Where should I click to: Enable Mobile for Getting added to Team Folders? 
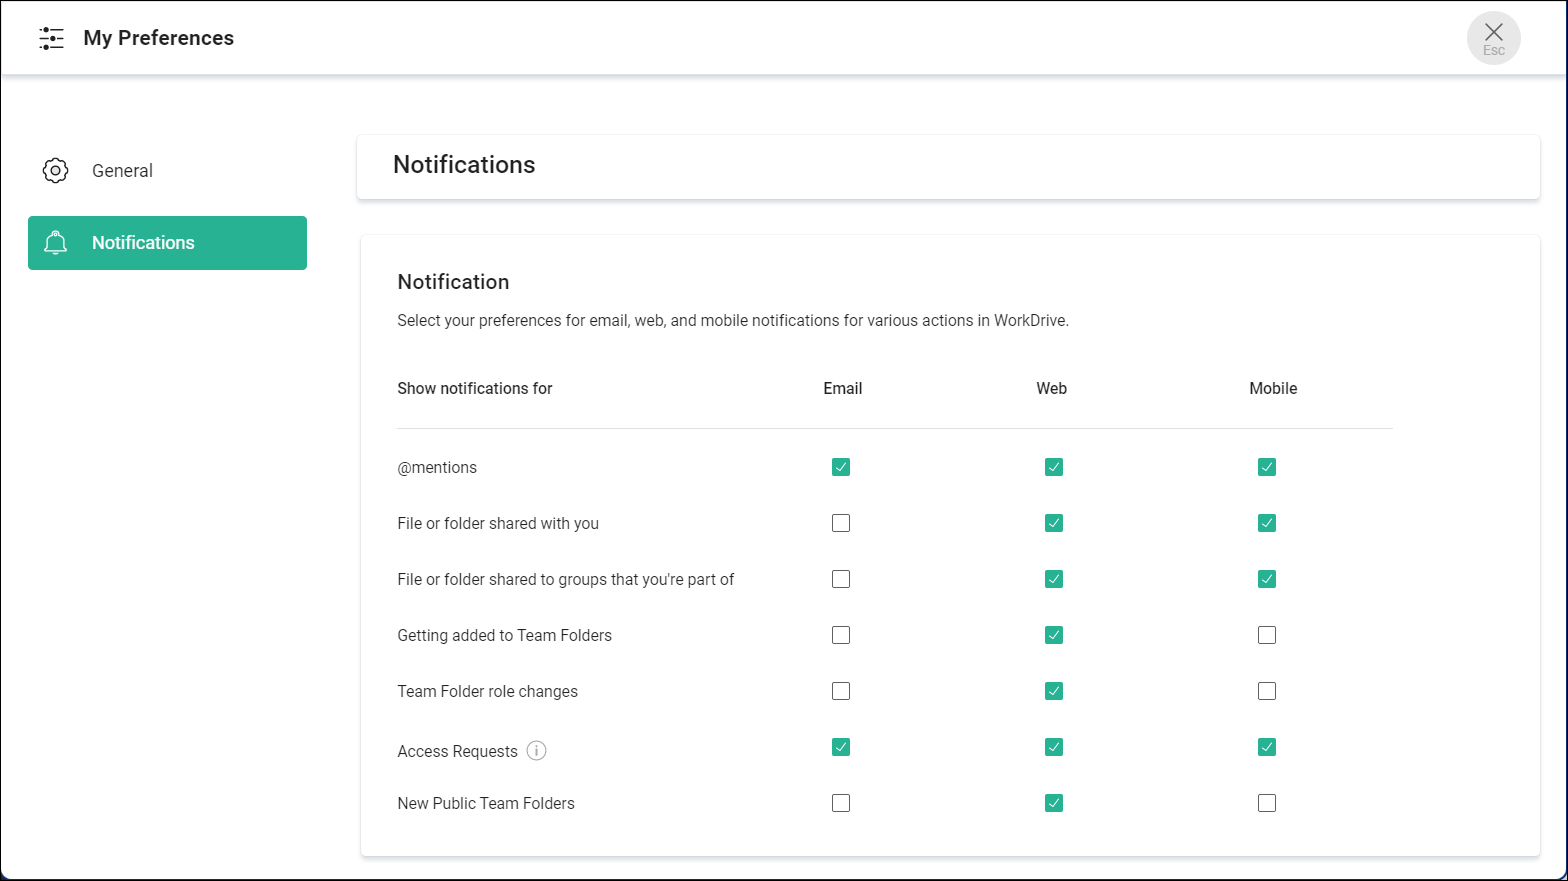1267,635
